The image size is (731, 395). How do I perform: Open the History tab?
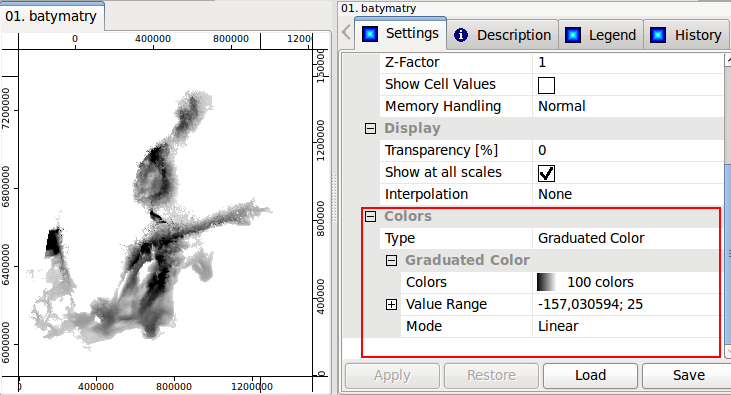click(686, 35)
